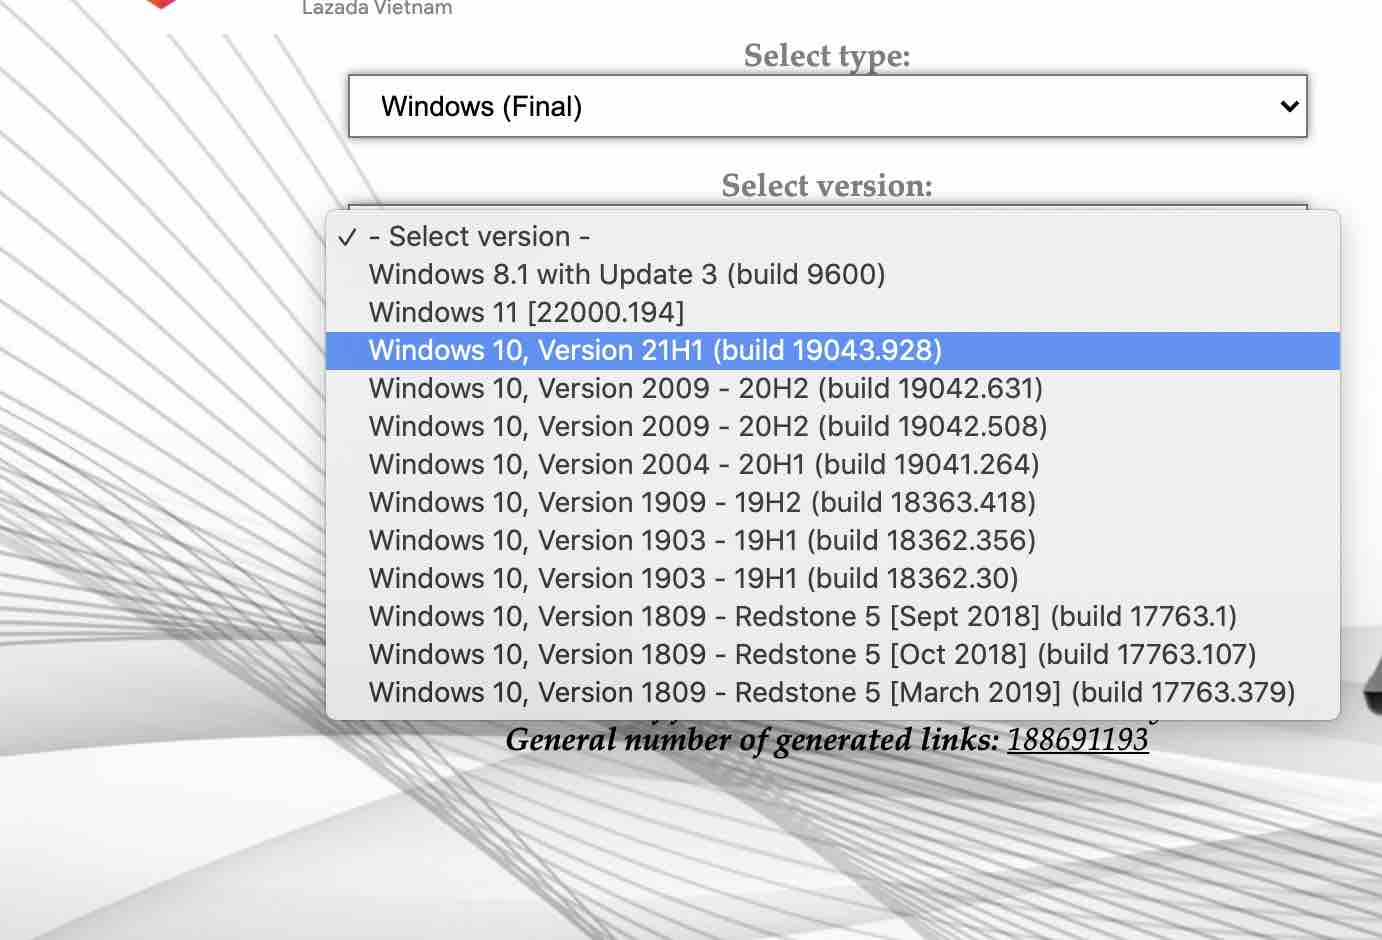Select Windows 11 [22000.194] option

(x=526, y=313)
